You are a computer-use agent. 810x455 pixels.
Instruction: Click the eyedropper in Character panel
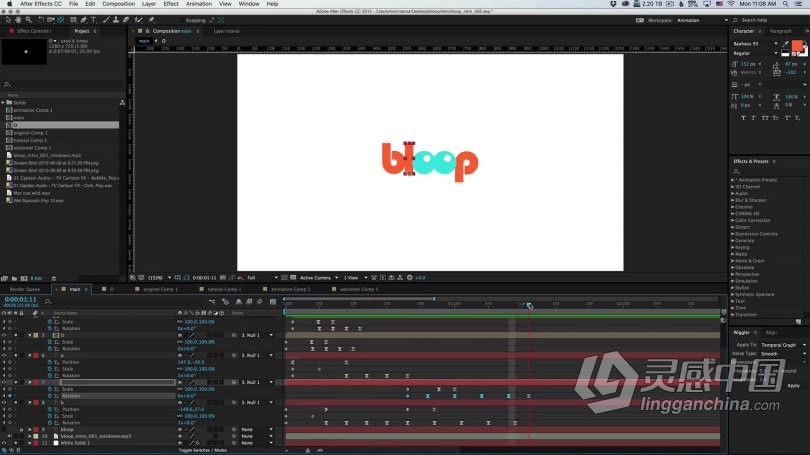point(786,44)
